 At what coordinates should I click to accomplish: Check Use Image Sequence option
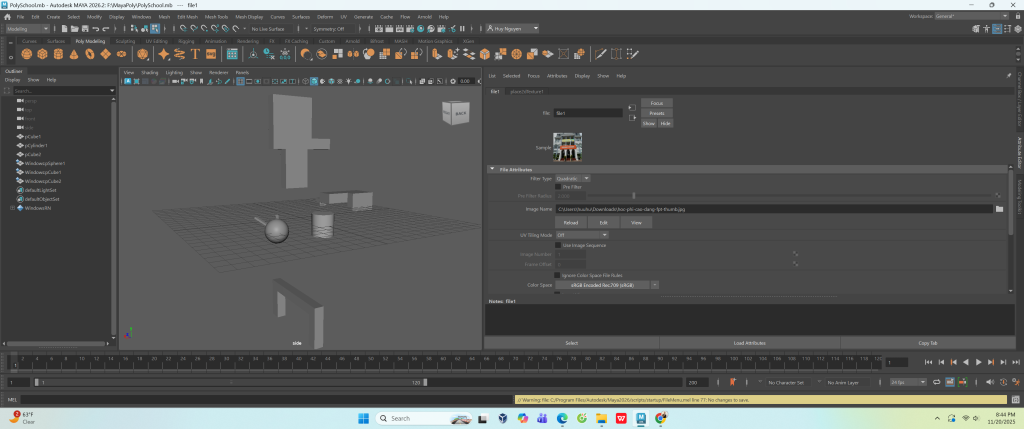click(558, 245)
